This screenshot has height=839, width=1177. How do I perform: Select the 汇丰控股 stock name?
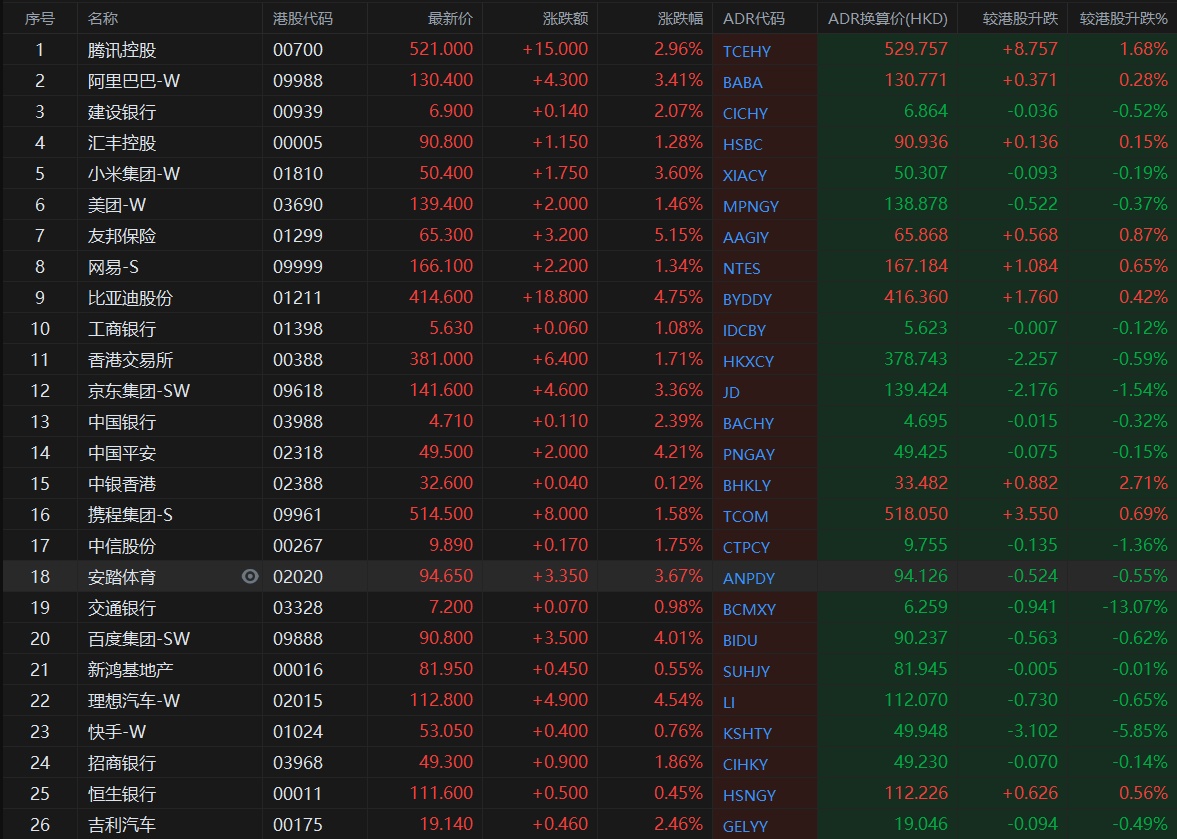click(122, 143)
